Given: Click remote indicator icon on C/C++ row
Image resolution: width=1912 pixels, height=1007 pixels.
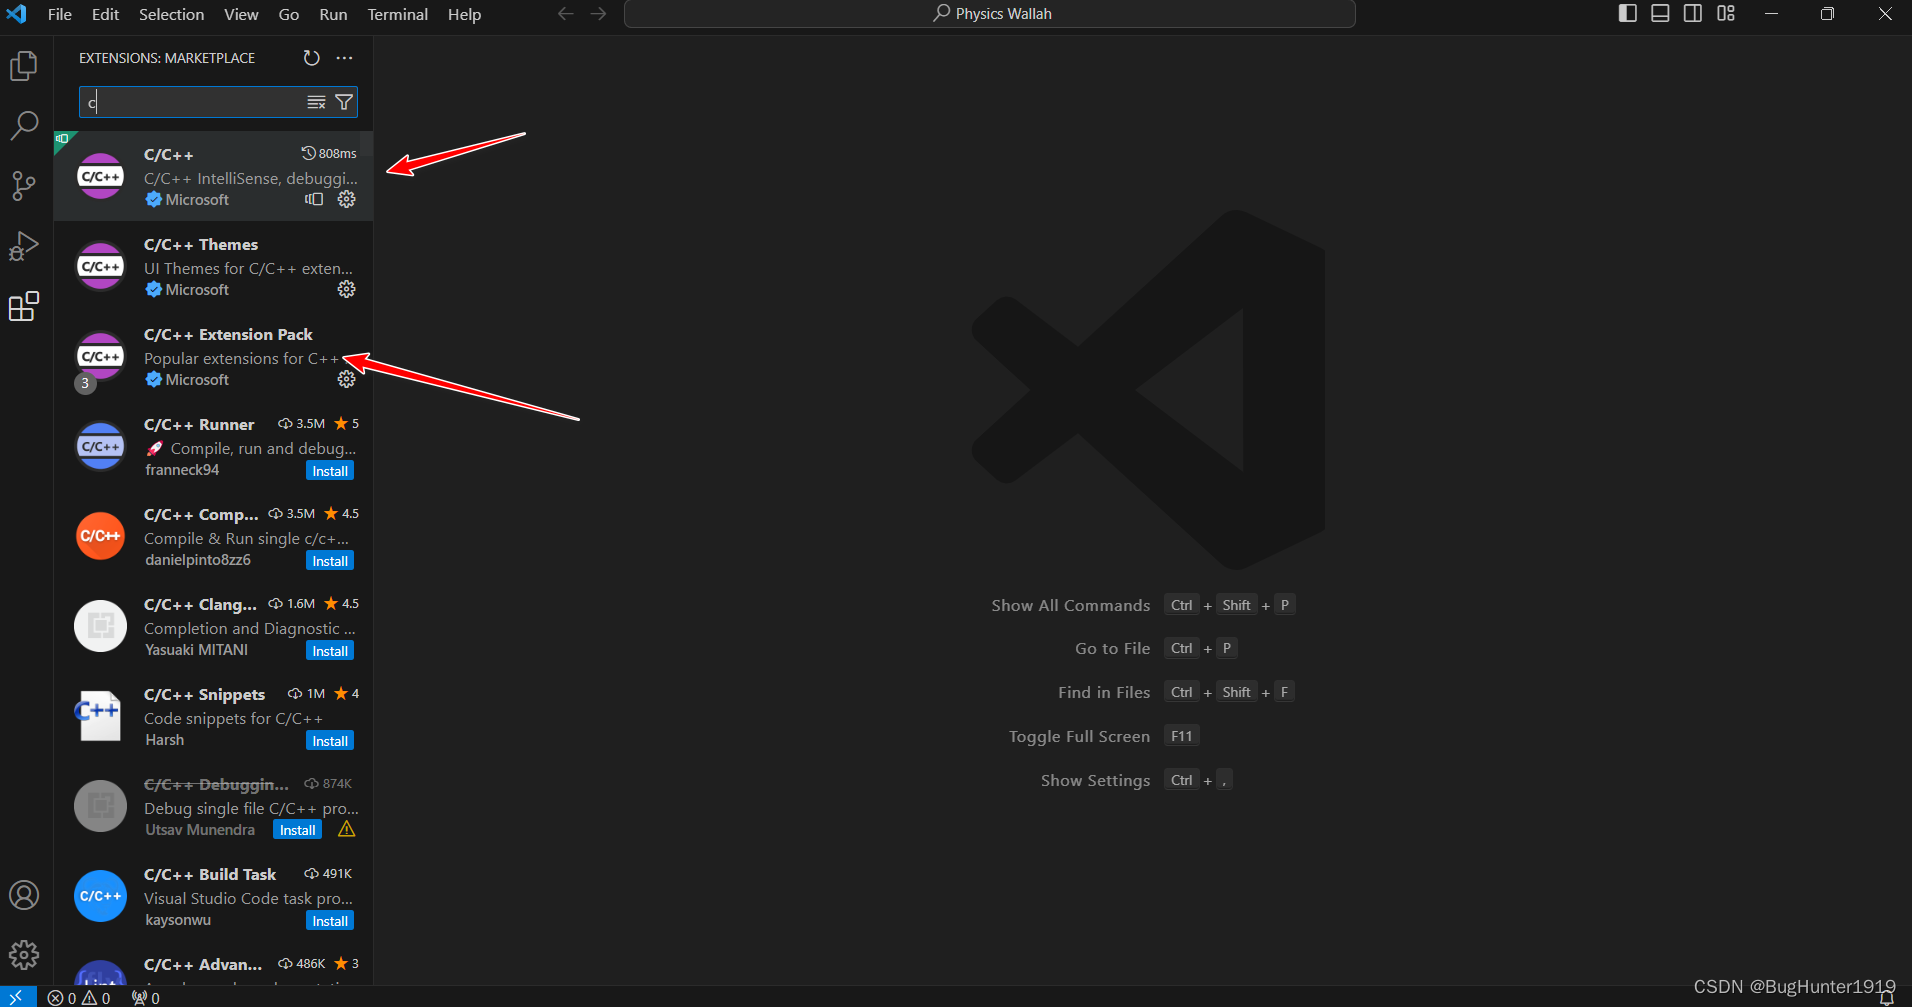Looking at the screenshot, I should coord(314,199).
